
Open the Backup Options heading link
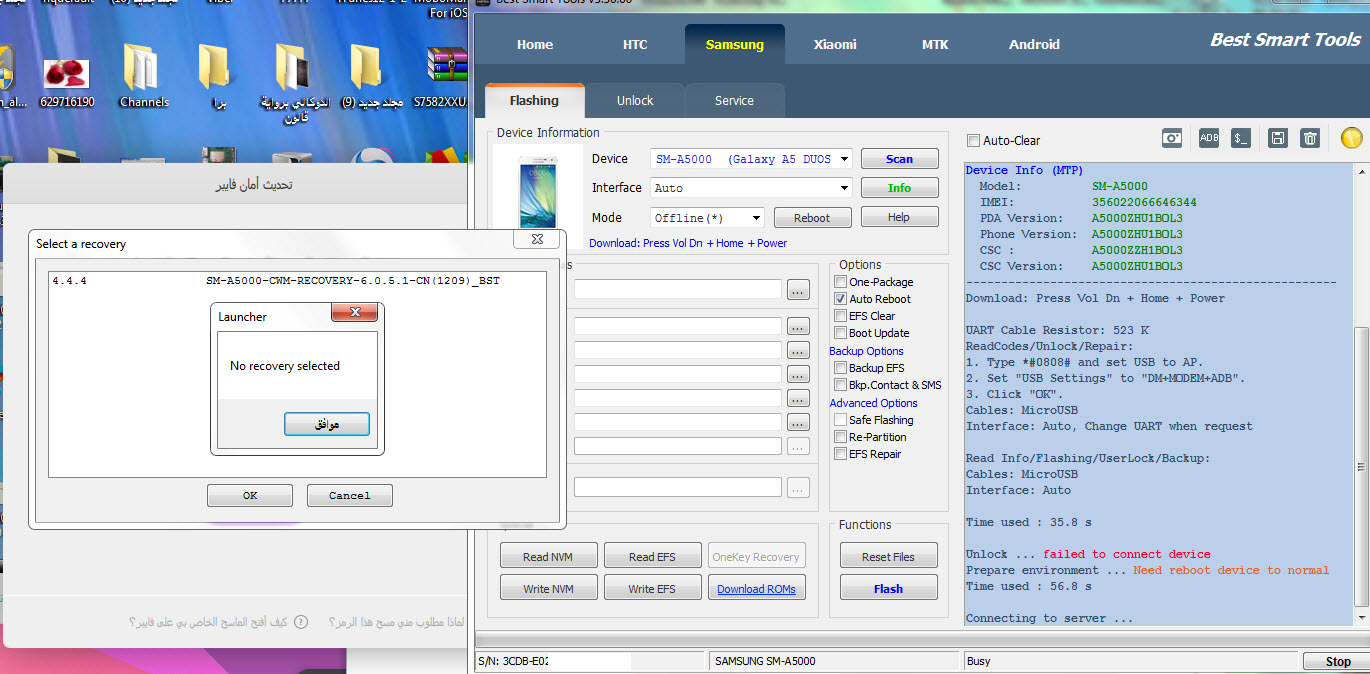(x=866, y=351)
